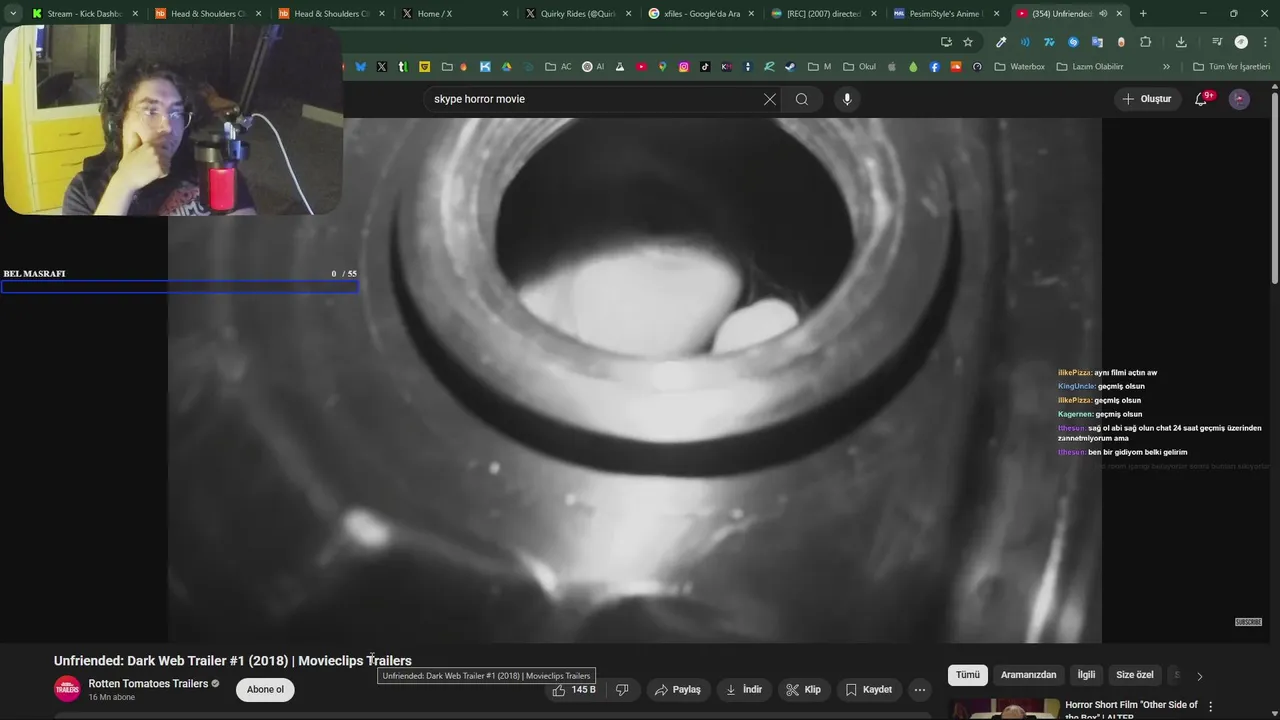Open the M bookmarks folder
Screen dimensions: 1280x720
coord(819,67)
